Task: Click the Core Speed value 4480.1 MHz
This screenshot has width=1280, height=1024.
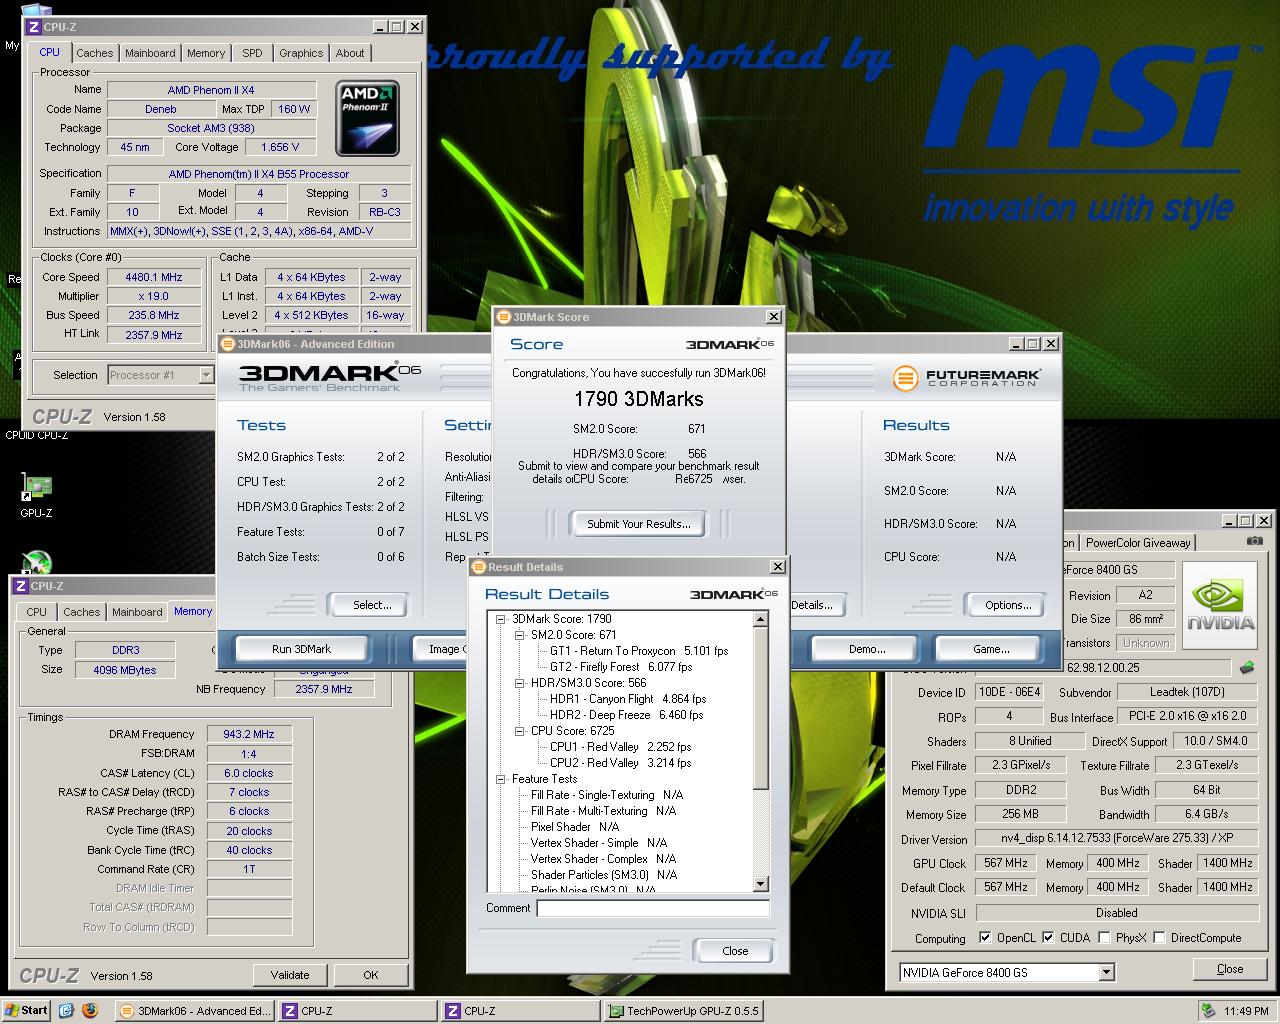Action: (154, 277)
